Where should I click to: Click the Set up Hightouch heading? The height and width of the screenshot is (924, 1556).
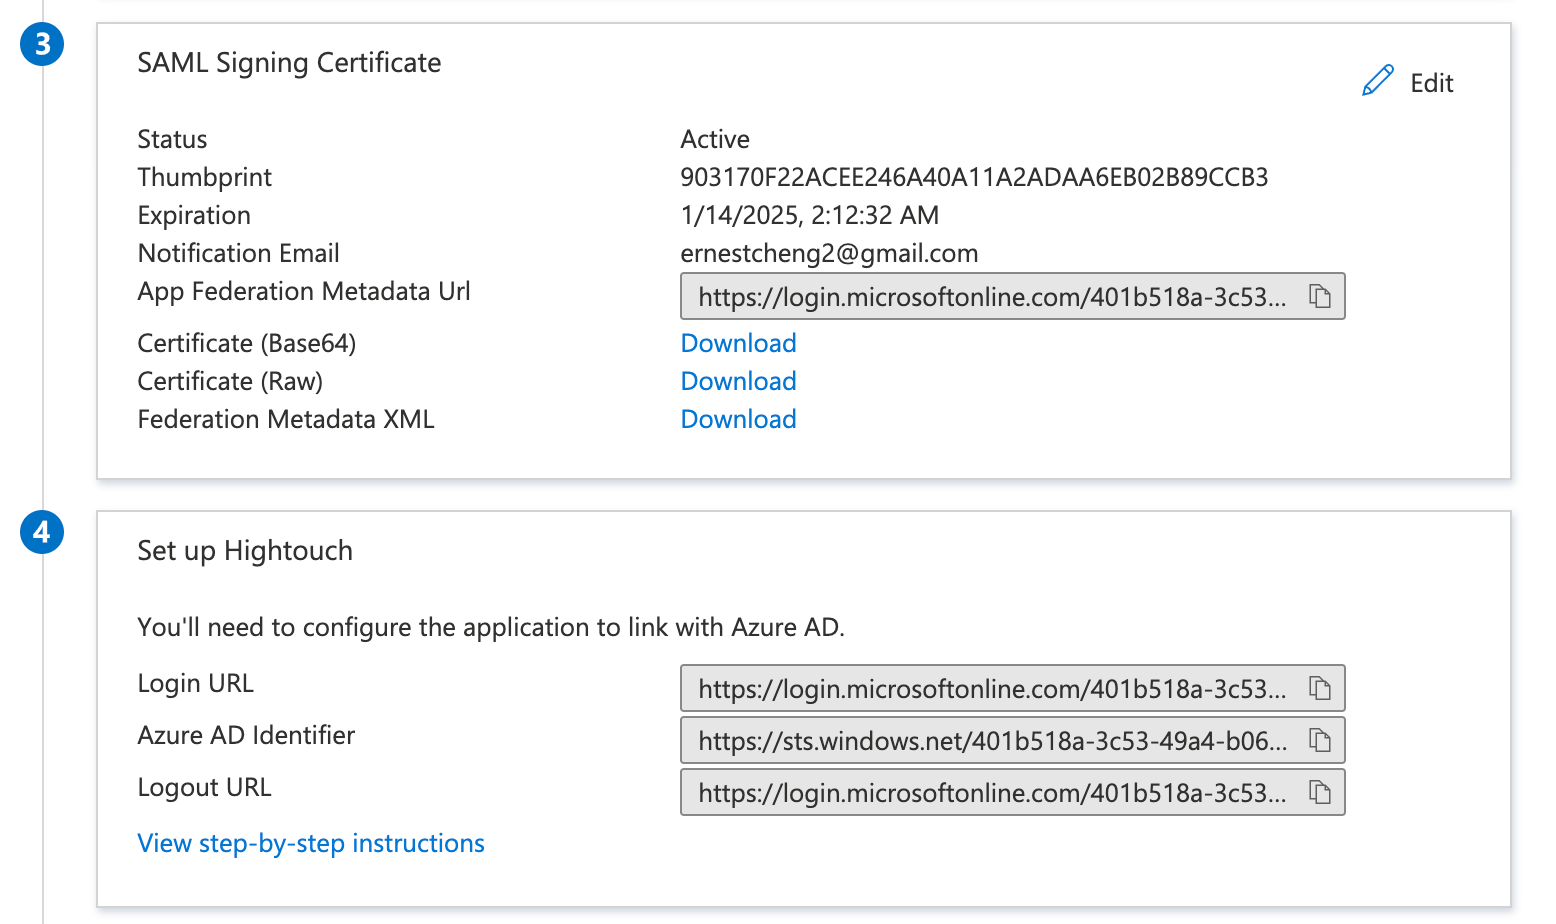pos(245,551)
